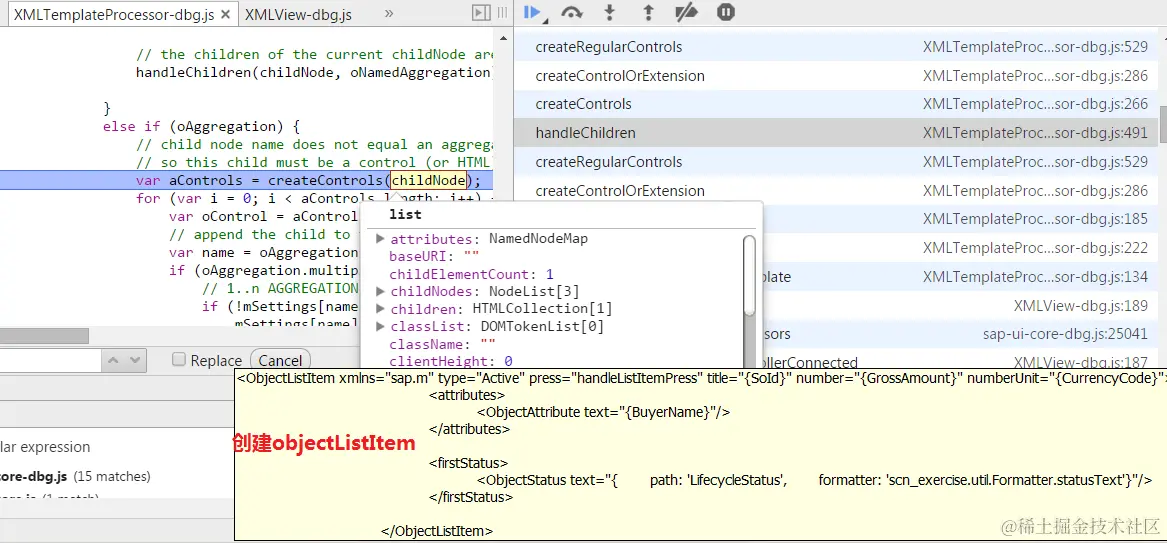1167x543 pixels.
Task: Enable the Replace checkbox
Action: (x=179, y=360)
